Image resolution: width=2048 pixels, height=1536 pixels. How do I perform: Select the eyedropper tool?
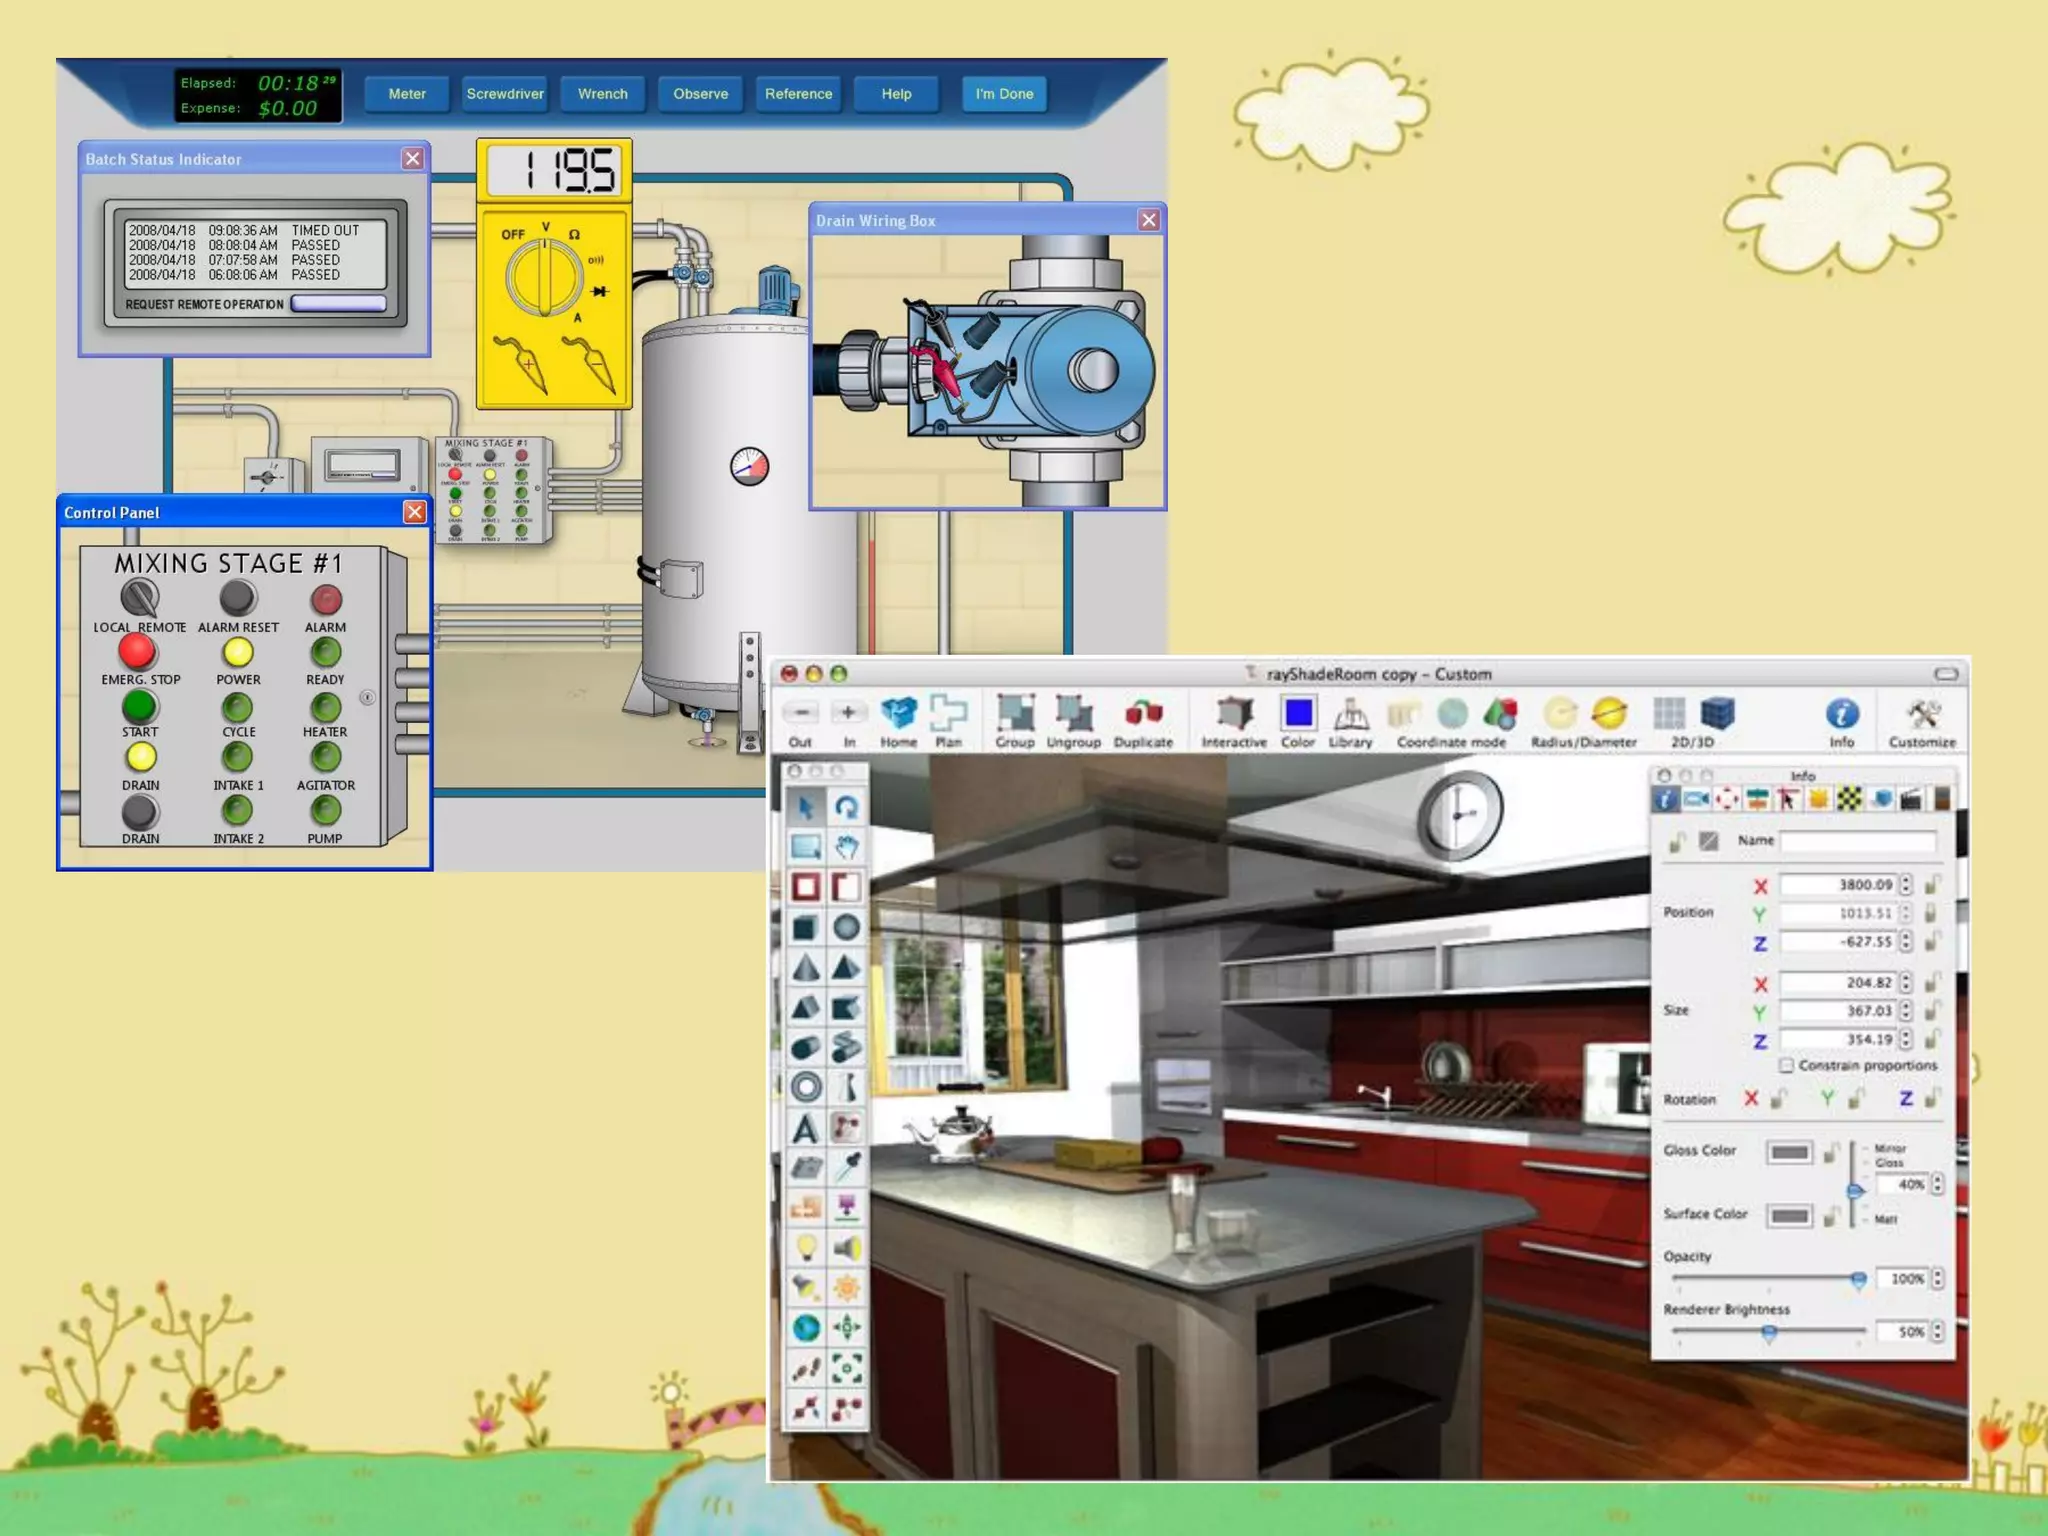[847, 1166]
